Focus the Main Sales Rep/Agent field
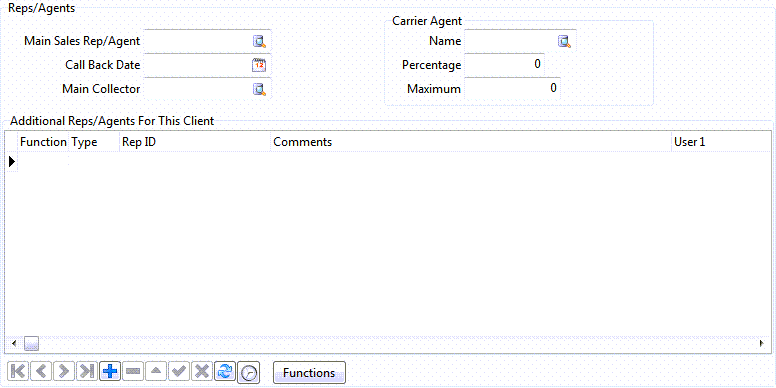776x388 pixels. [207, 42]
